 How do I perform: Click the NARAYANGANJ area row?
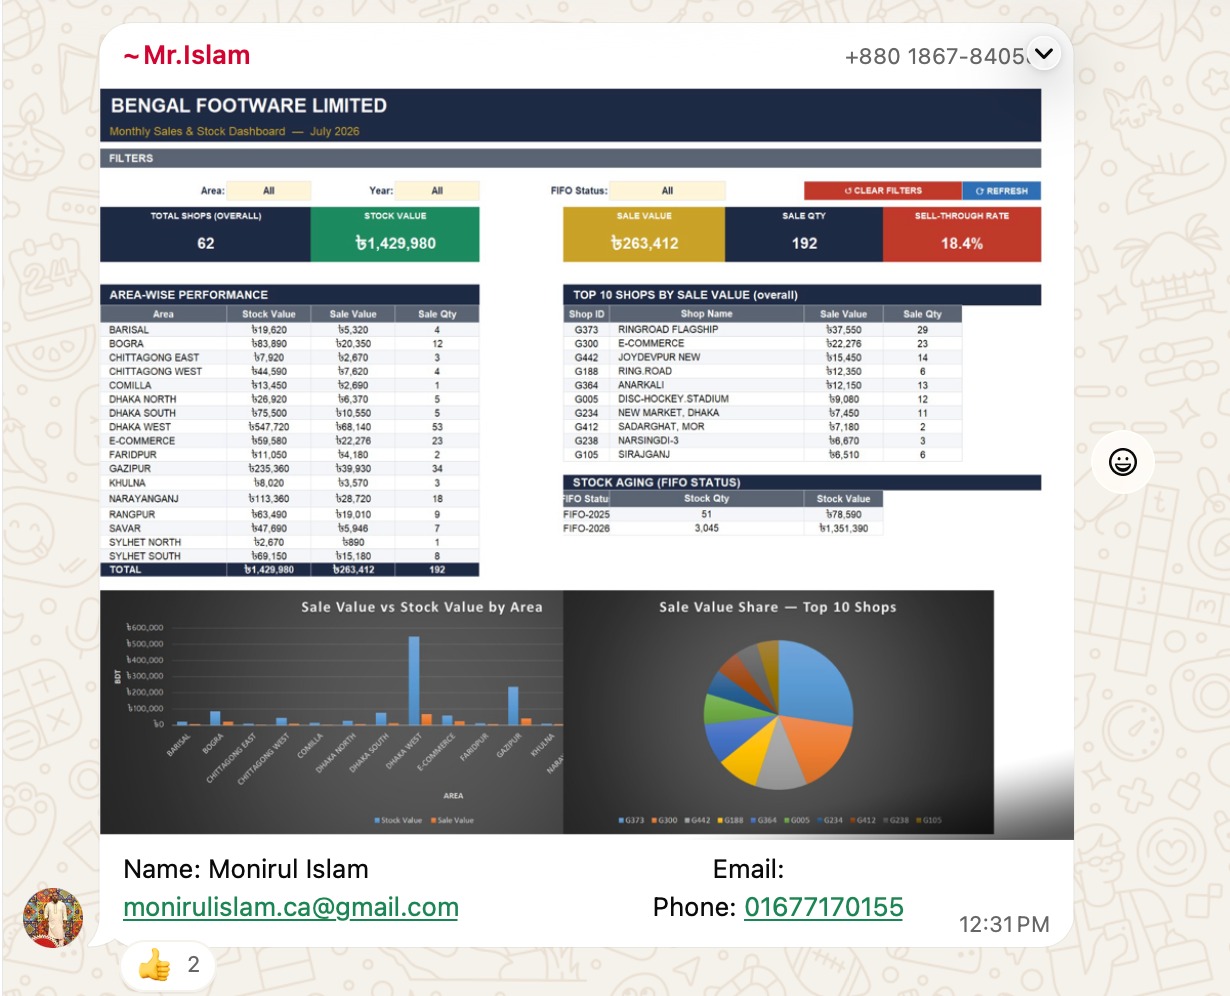(x=290, y=498)
